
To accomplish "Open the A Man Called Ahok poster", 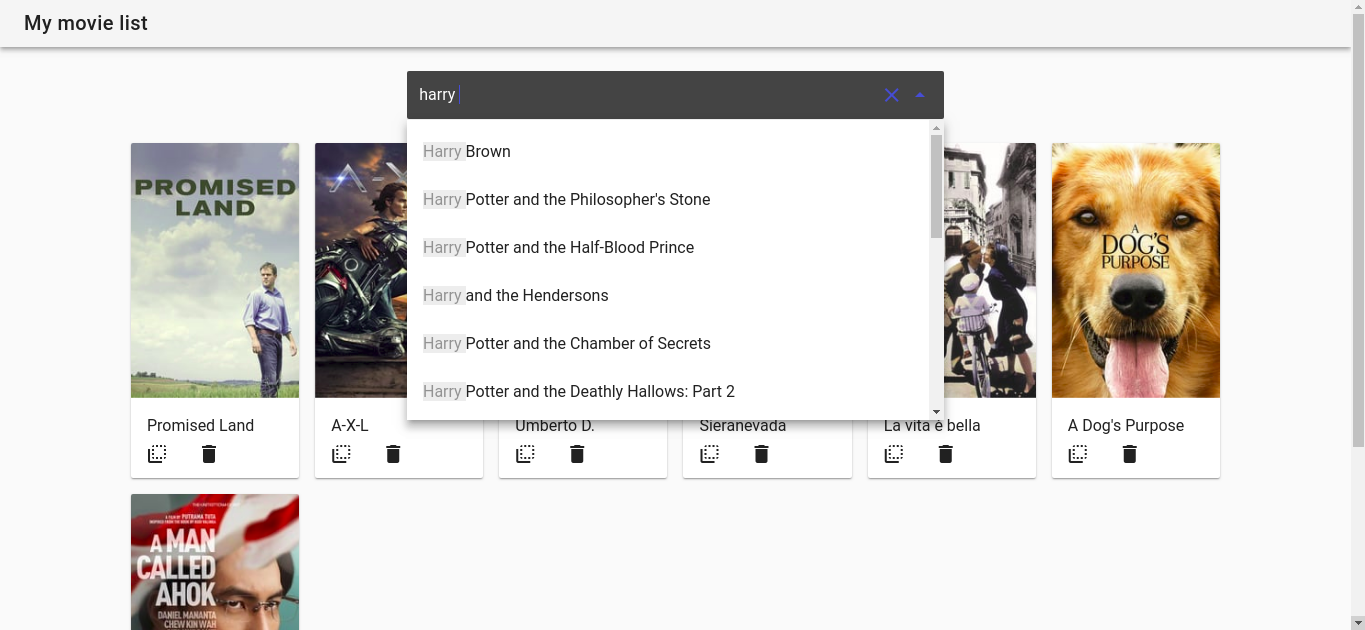I will (x=215, y=562).
